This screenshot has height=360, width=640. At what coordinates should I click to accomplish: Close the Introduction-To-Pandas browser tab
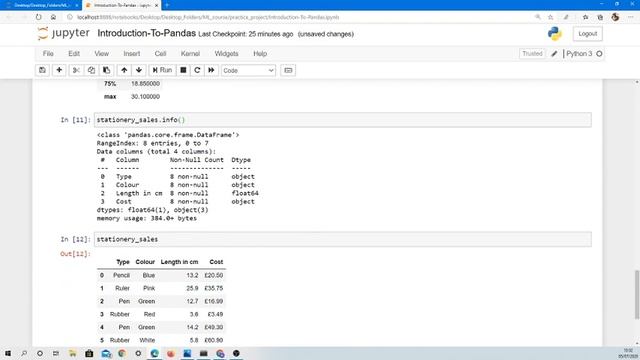click(x=156, y=5)
